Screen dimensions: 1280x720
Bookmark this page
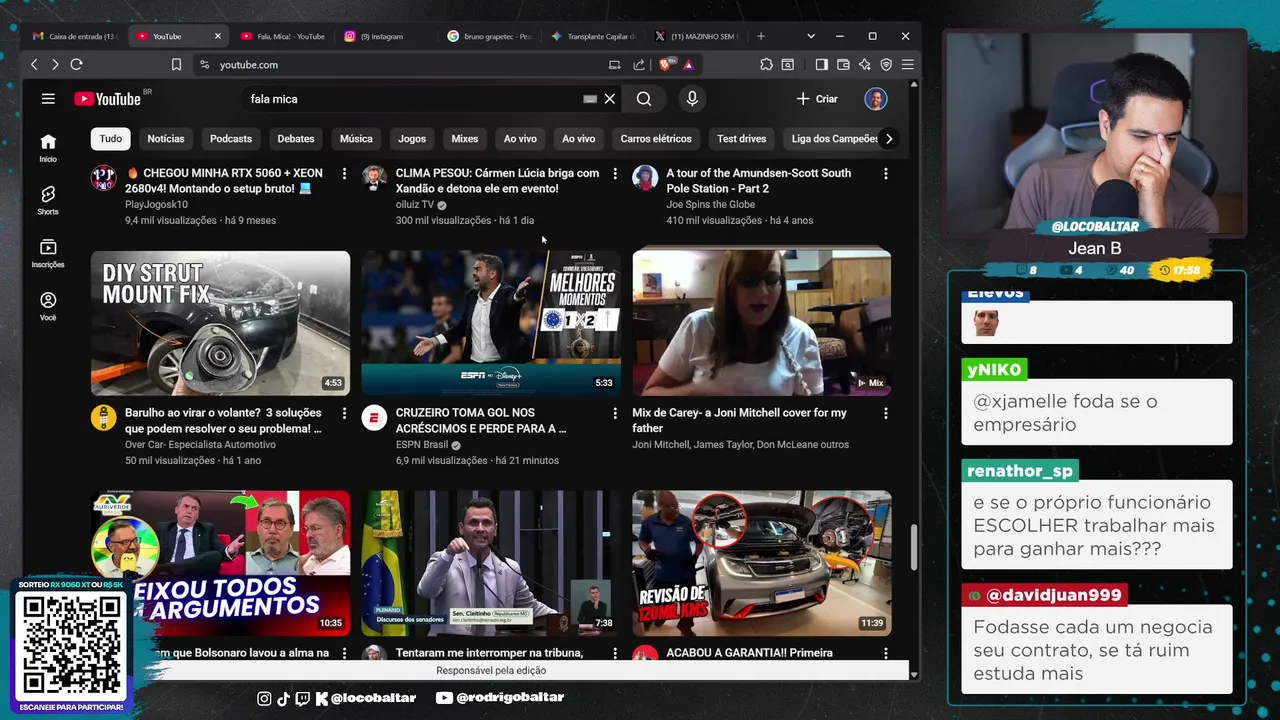tap(176, 64)
